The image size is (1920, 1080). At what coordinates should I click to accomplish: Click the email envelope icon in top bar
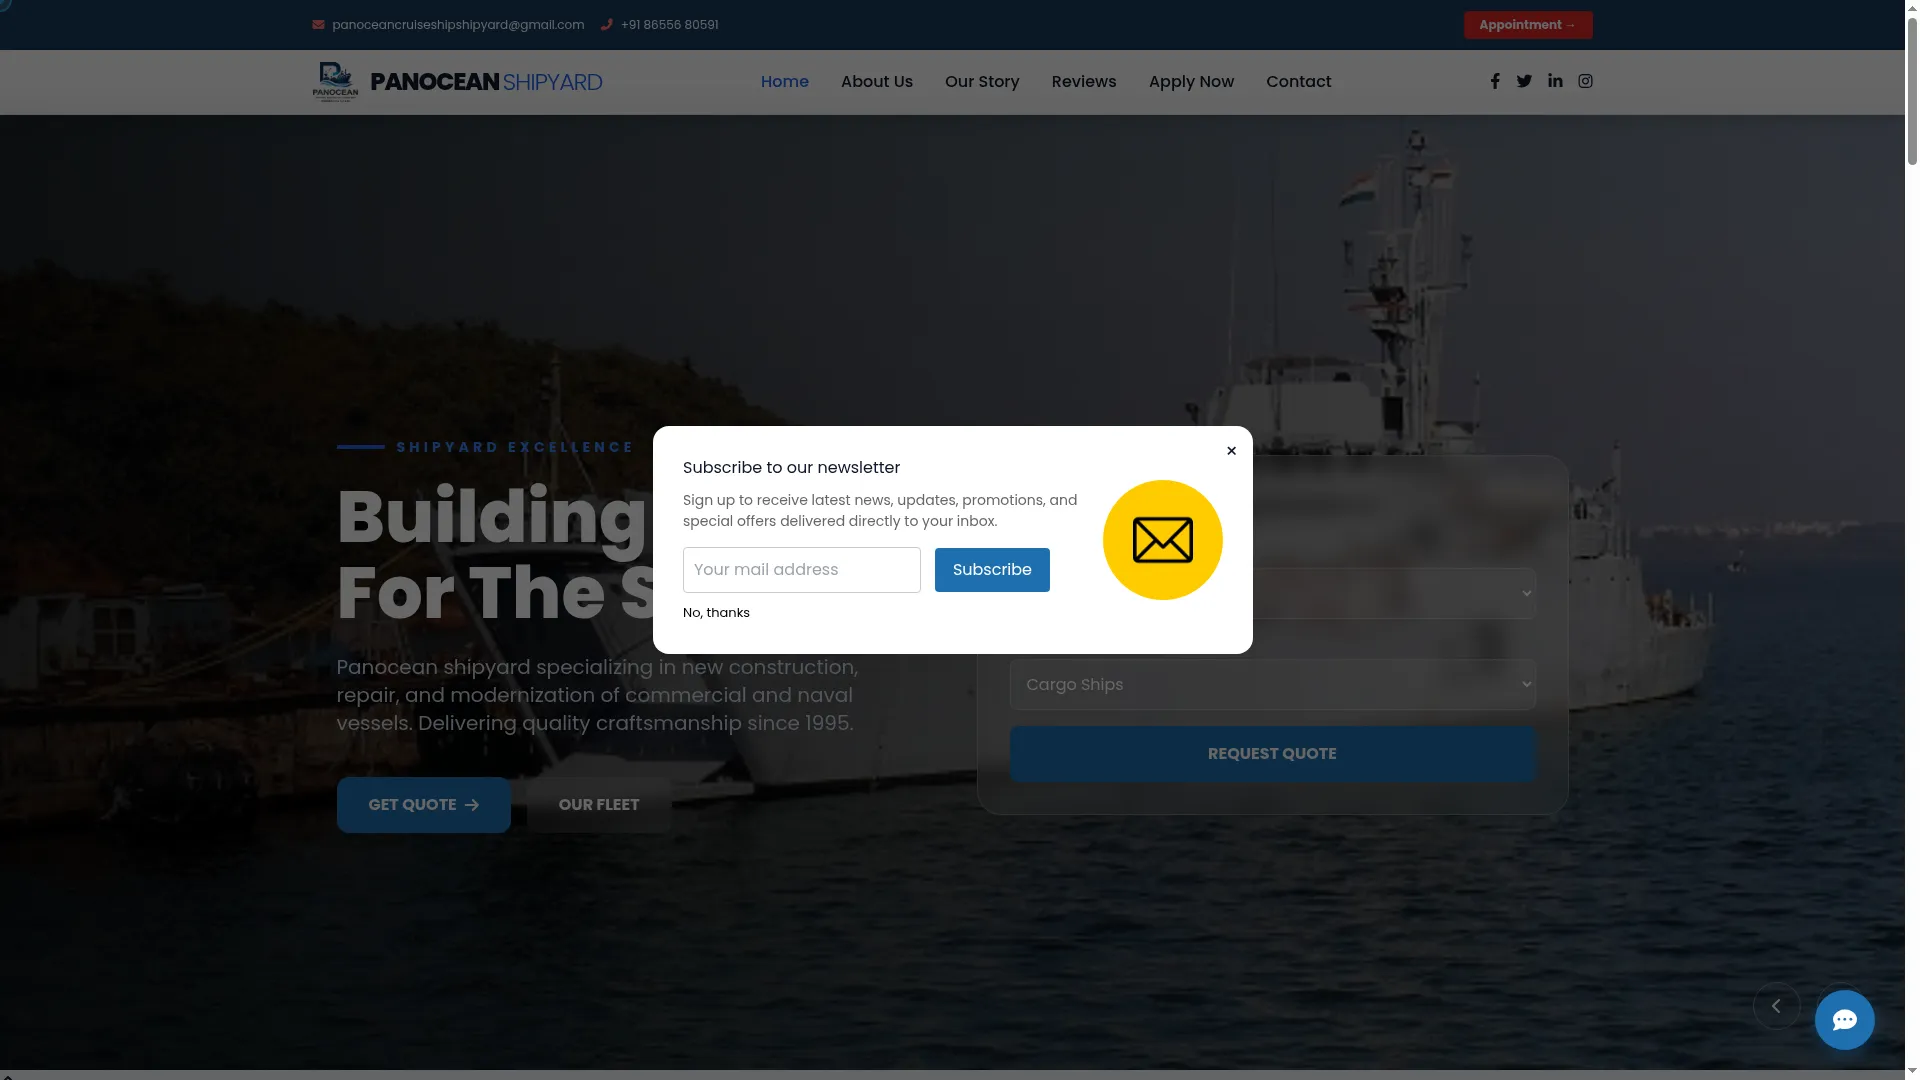coord(318,25)
